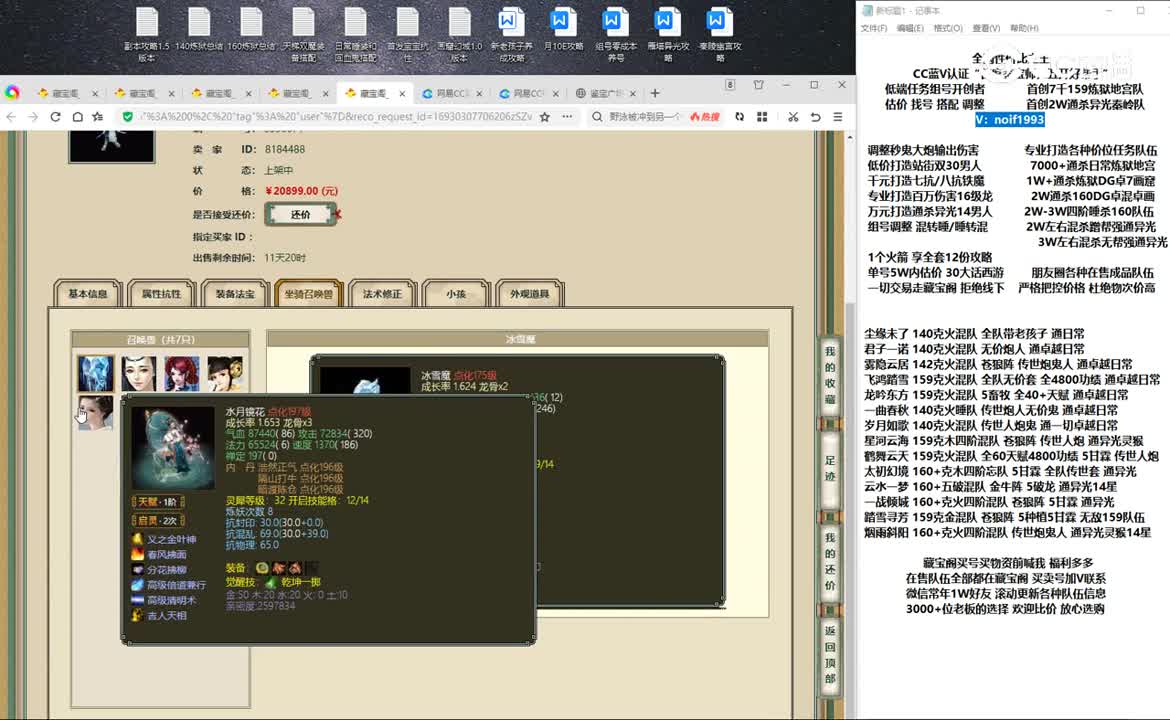Click the 高级清明术 skill icon
The width and height of the screenshot is (1170, 720).
tap(137, 600)
